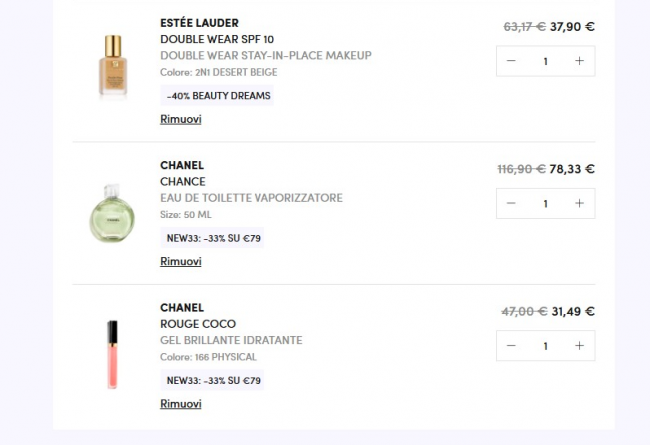Click the Double Wear quantity value field
The width and height of the screenshot is (650, 445).
545,61
